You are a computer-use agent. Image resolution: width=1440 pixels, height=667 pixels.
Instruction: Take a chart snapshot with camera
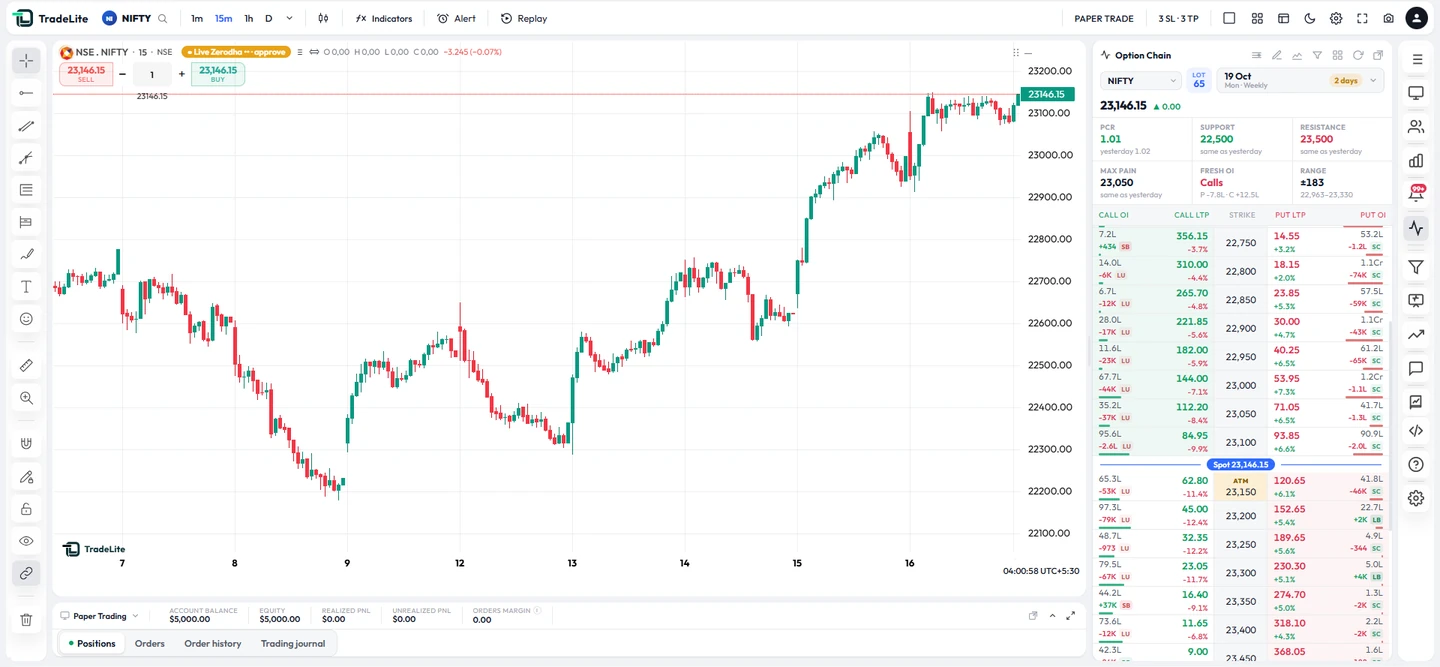tap(1389, 18)
